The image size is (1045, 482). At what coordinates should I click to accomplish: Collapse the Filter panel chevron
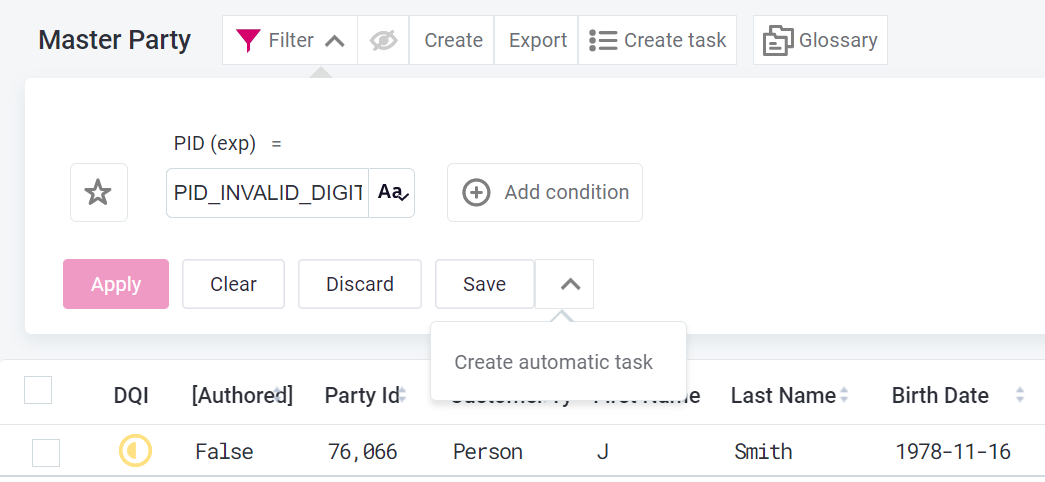335,41
